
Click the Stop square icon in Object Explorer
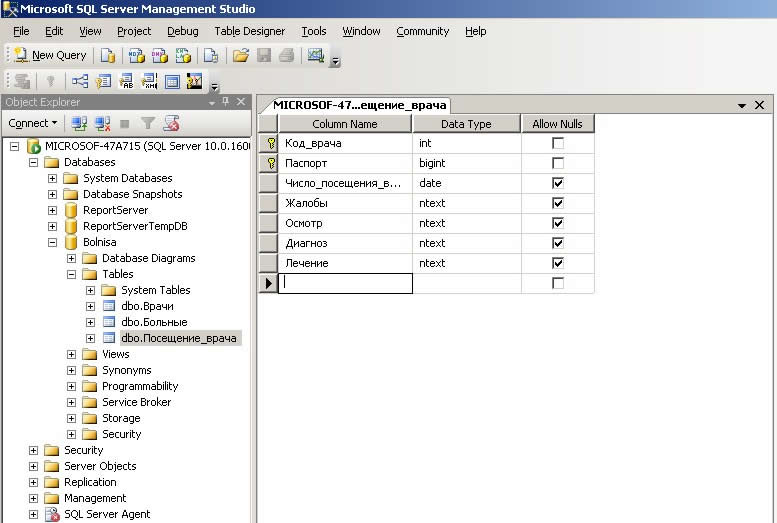tap(125, 123)
